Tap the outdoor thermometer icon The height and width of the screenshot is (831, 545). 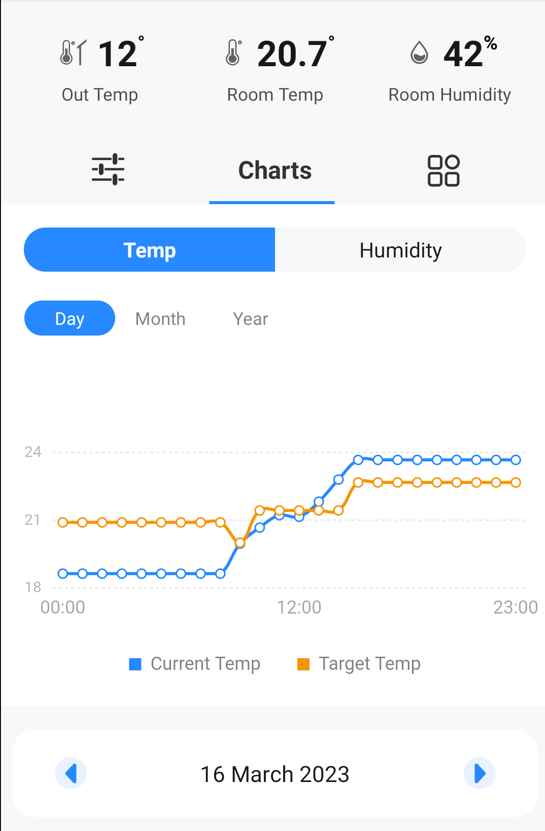pos(73,52)
